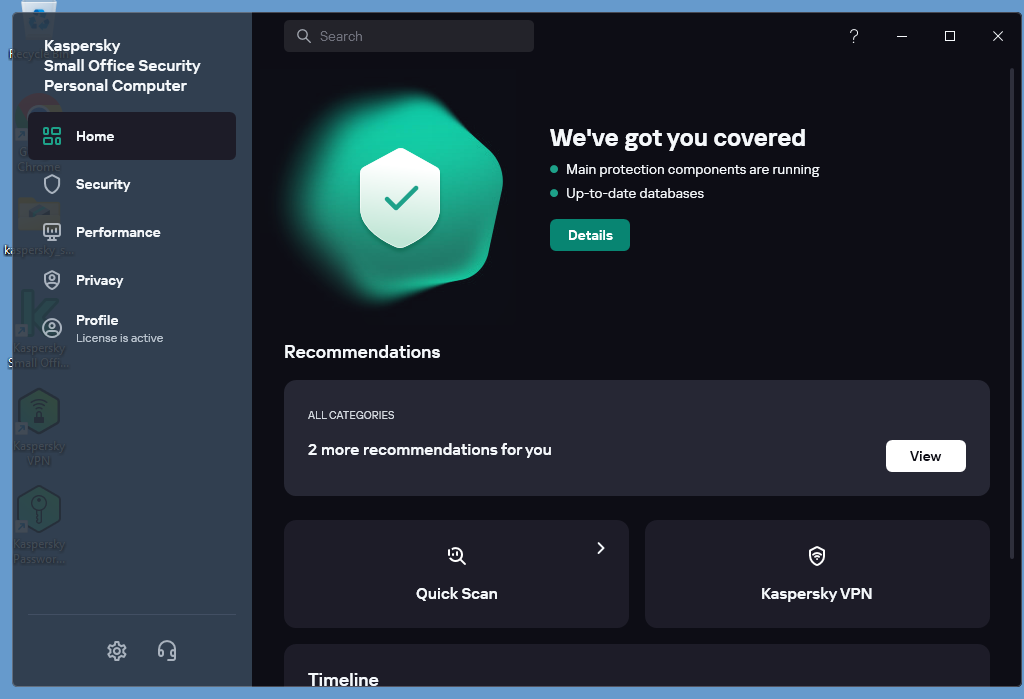The width and height of the screenshot is (1024, 699).
Task: Click the green shield status graphic
Action: click(x=400, y=198)
